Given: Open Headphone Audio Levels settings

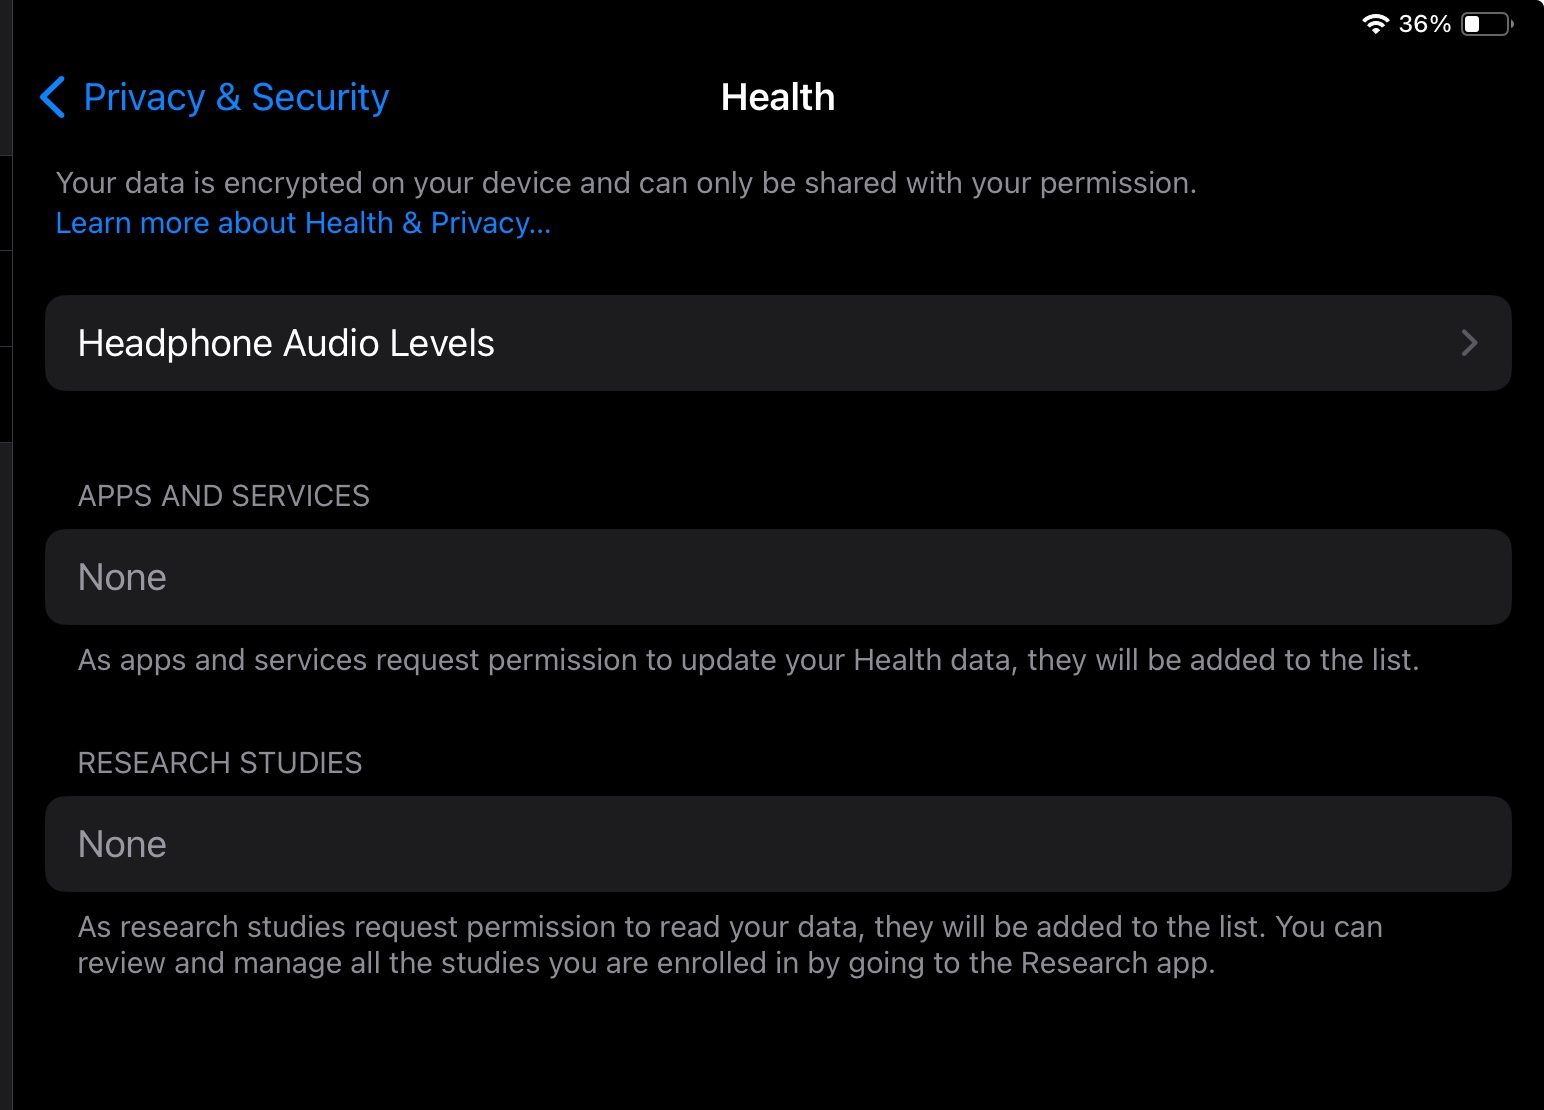Looking at the screenshot, I should [286, 343].
